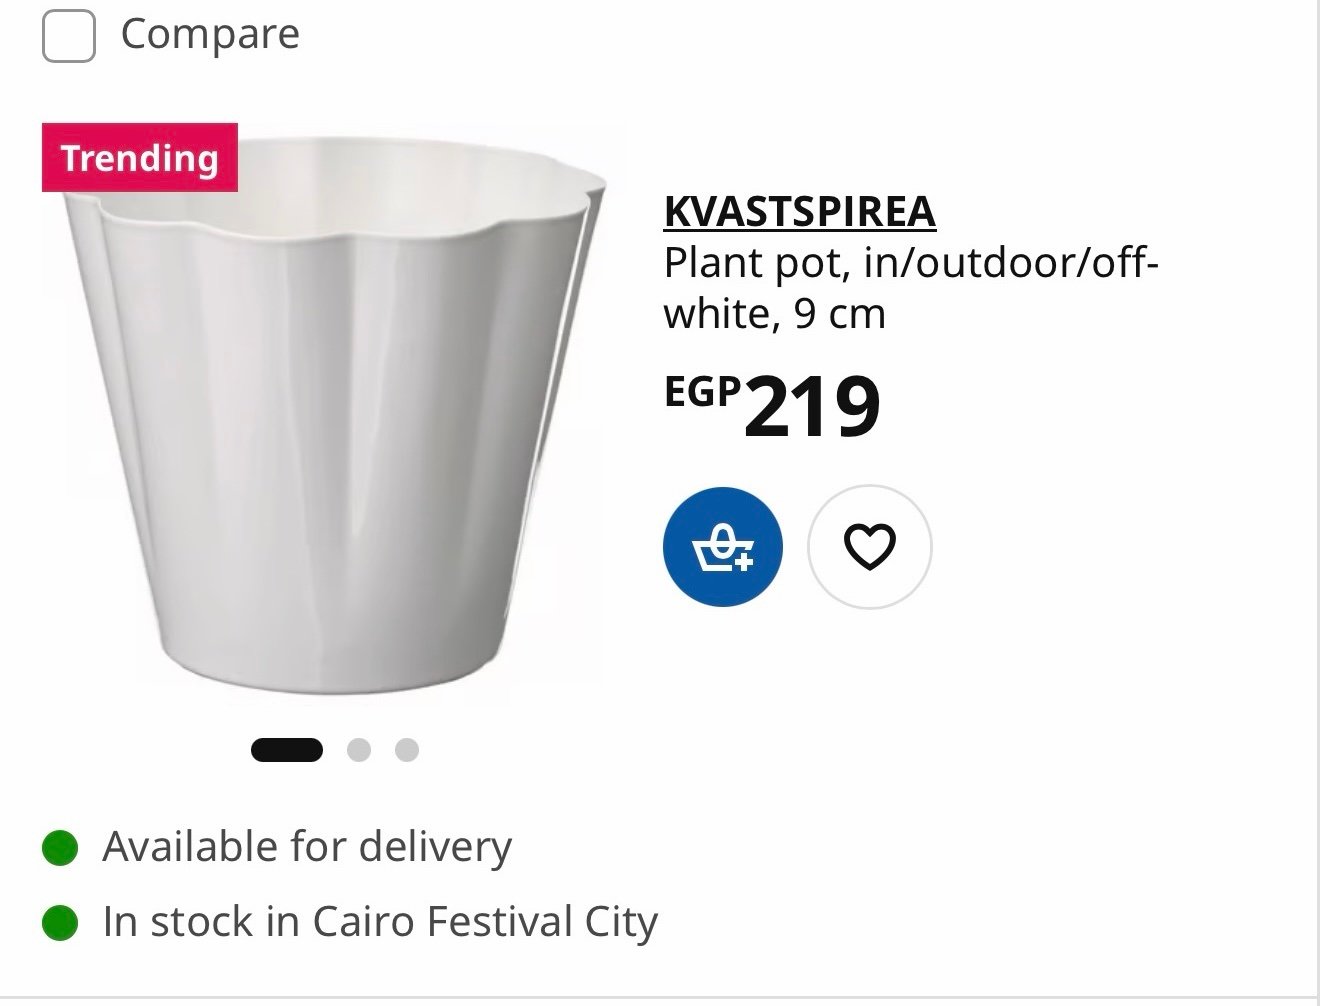Open the KVASTSPIREA product link
Screen dimensions: 1320x1006
800,210
